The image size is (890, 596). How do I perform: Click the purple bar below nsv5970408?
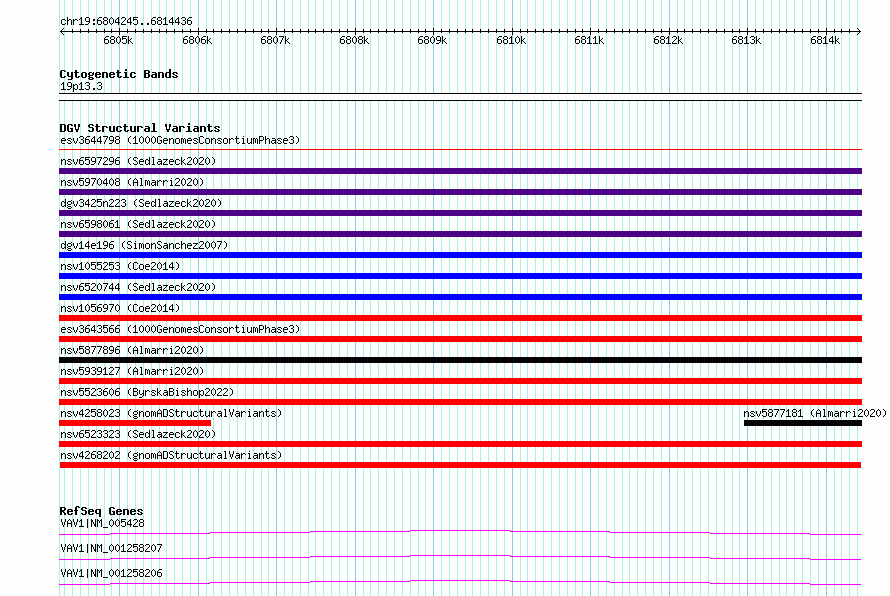tap(460, 192)
